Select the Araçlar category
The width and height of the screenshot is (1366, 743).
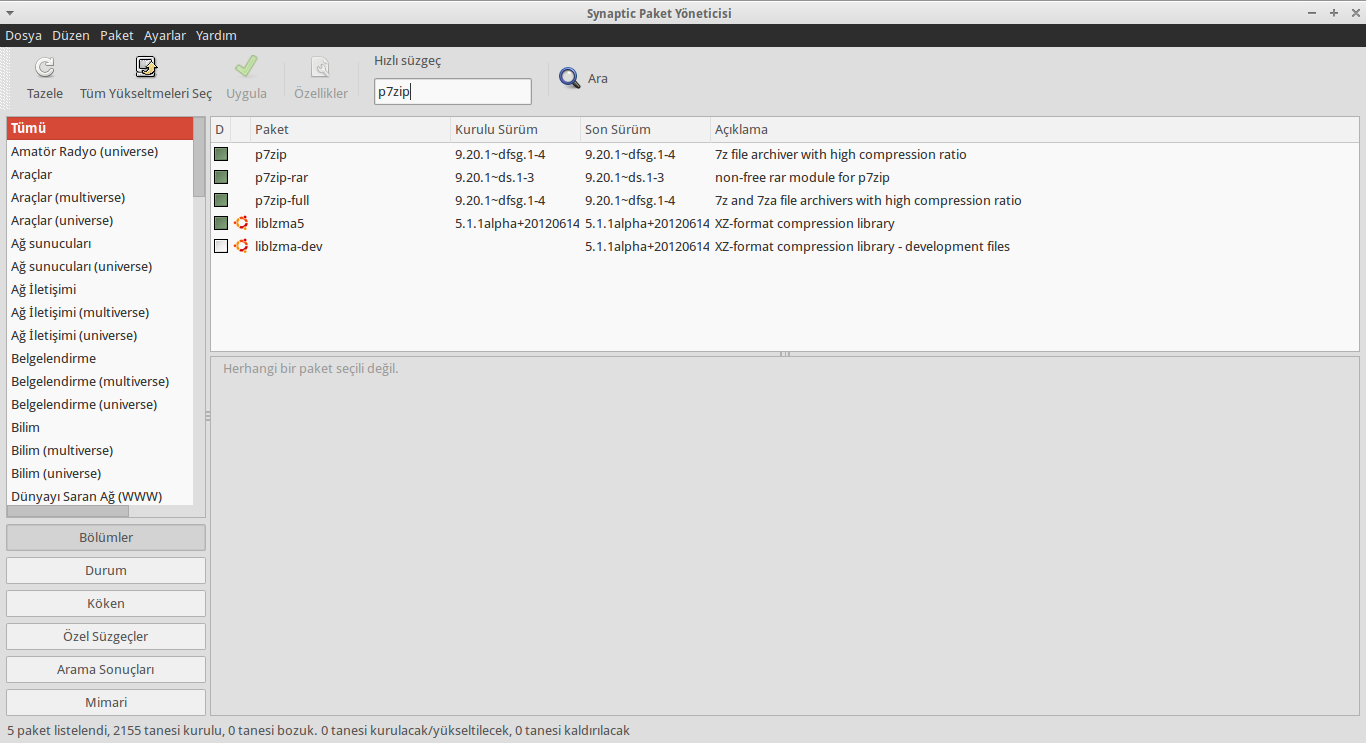100,175
